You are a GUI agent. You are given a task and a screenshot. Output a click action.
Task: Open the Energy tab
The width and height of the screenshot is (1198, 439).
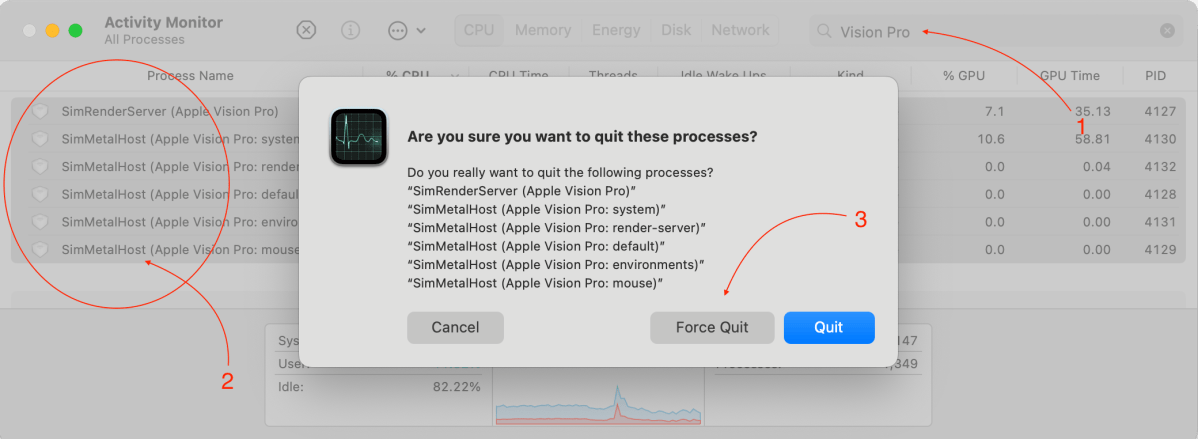click(x=616, y=30)
